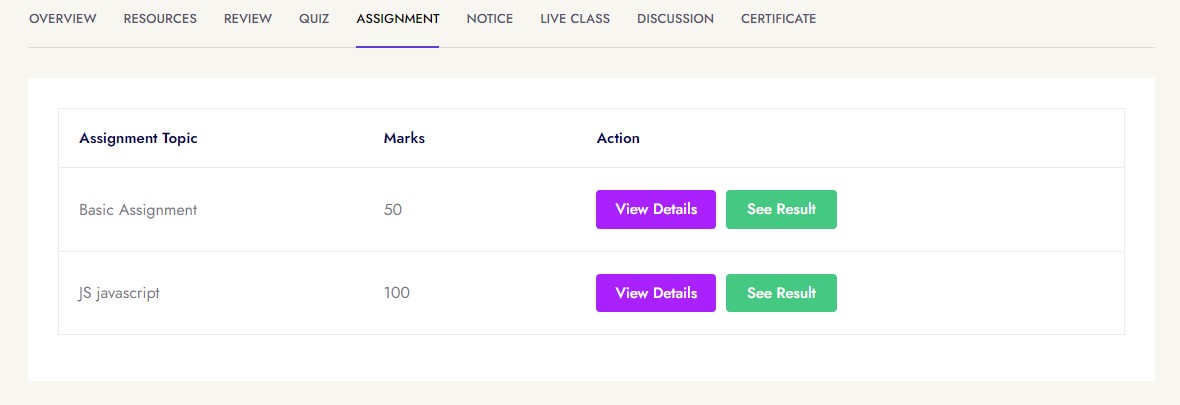
Task: Open the Resources tab
Action: (160, 19)
